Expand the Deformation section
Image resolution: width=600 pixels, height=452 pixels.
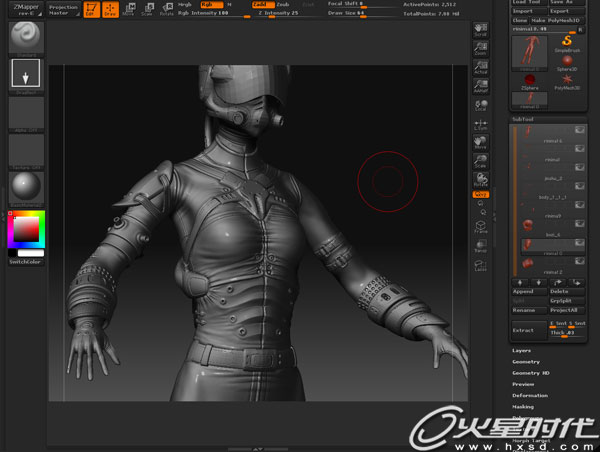click(530, 395)
